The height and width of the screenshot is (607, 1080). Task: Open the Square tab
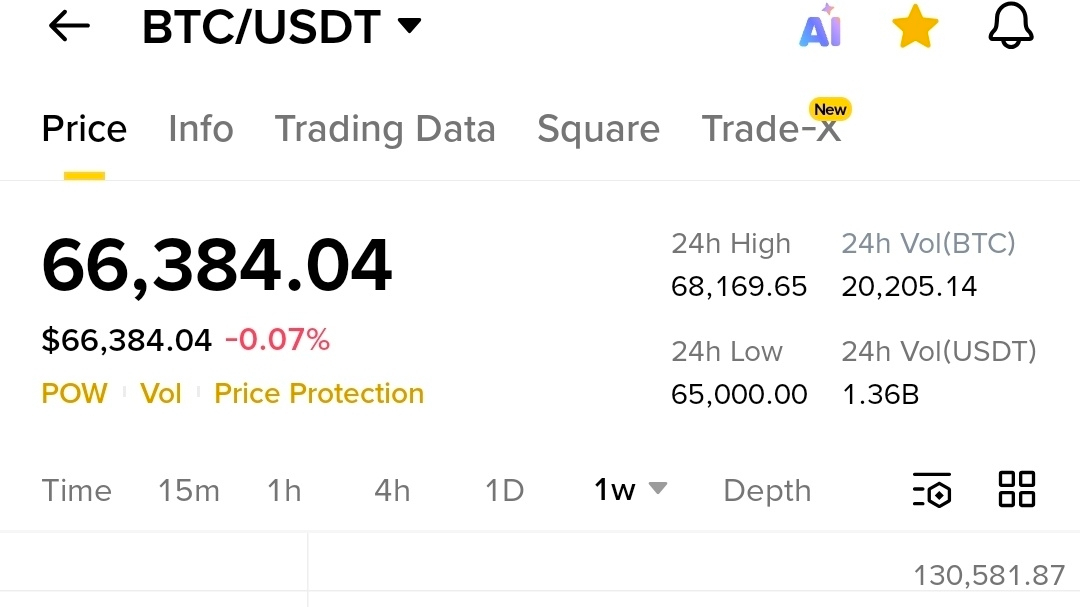coord(599,129)
